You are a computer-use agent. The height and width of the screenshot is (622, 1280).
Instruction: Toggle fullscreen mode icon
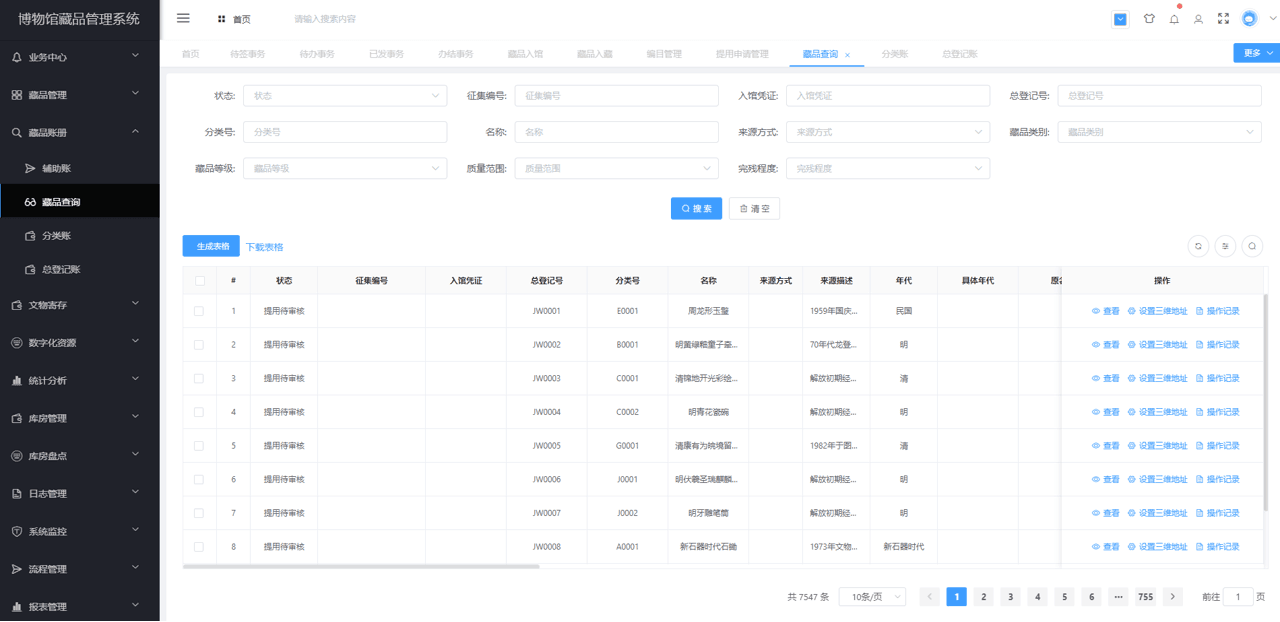pyautogui.click(x=1223, y=19)
